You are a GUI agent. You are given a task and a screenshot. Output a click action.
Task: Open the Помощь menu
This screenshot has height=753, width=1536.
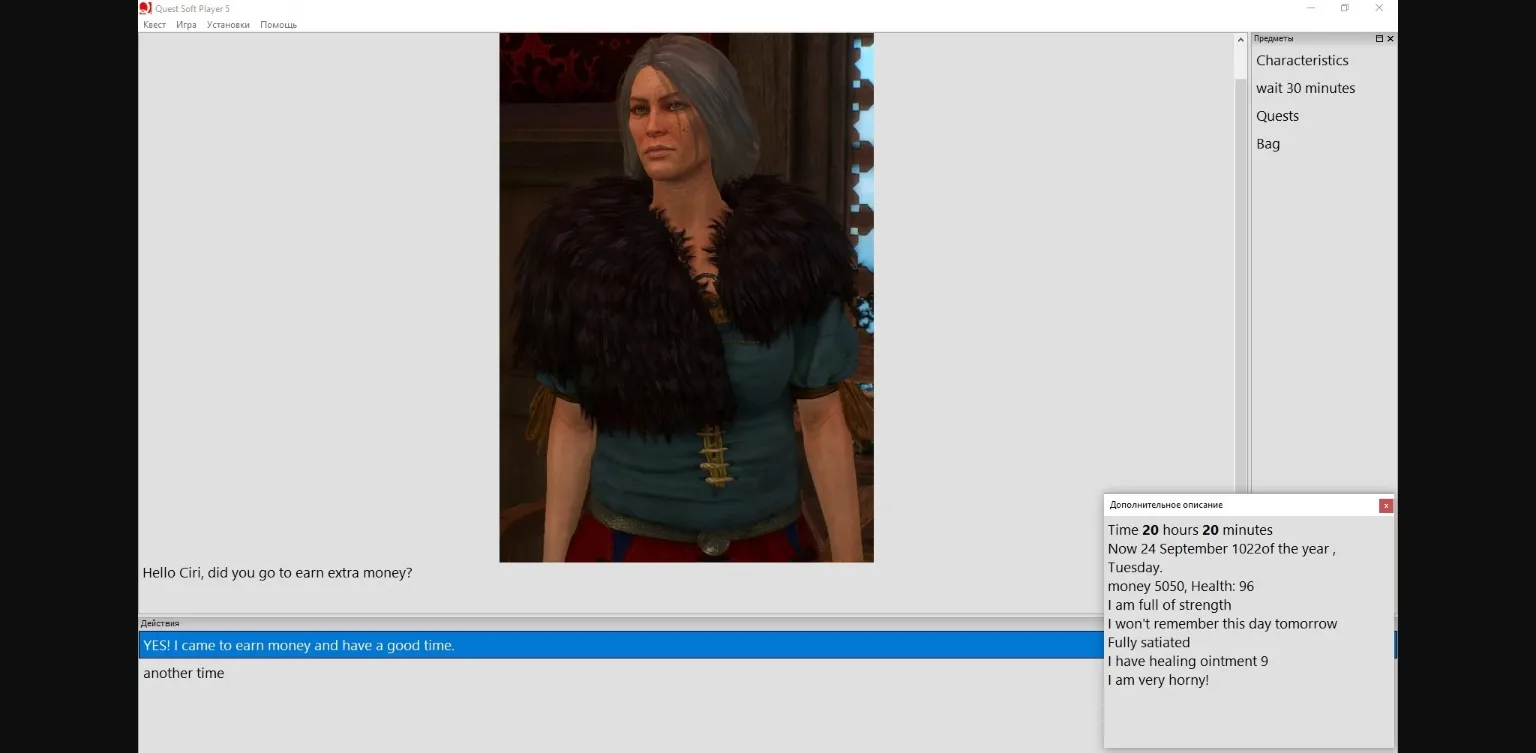tap(278, 25)
